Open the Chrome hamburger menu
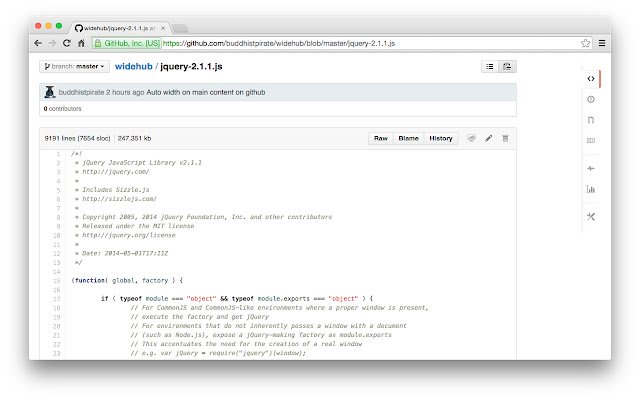640x400 pixels. click(x=602, y=43)
